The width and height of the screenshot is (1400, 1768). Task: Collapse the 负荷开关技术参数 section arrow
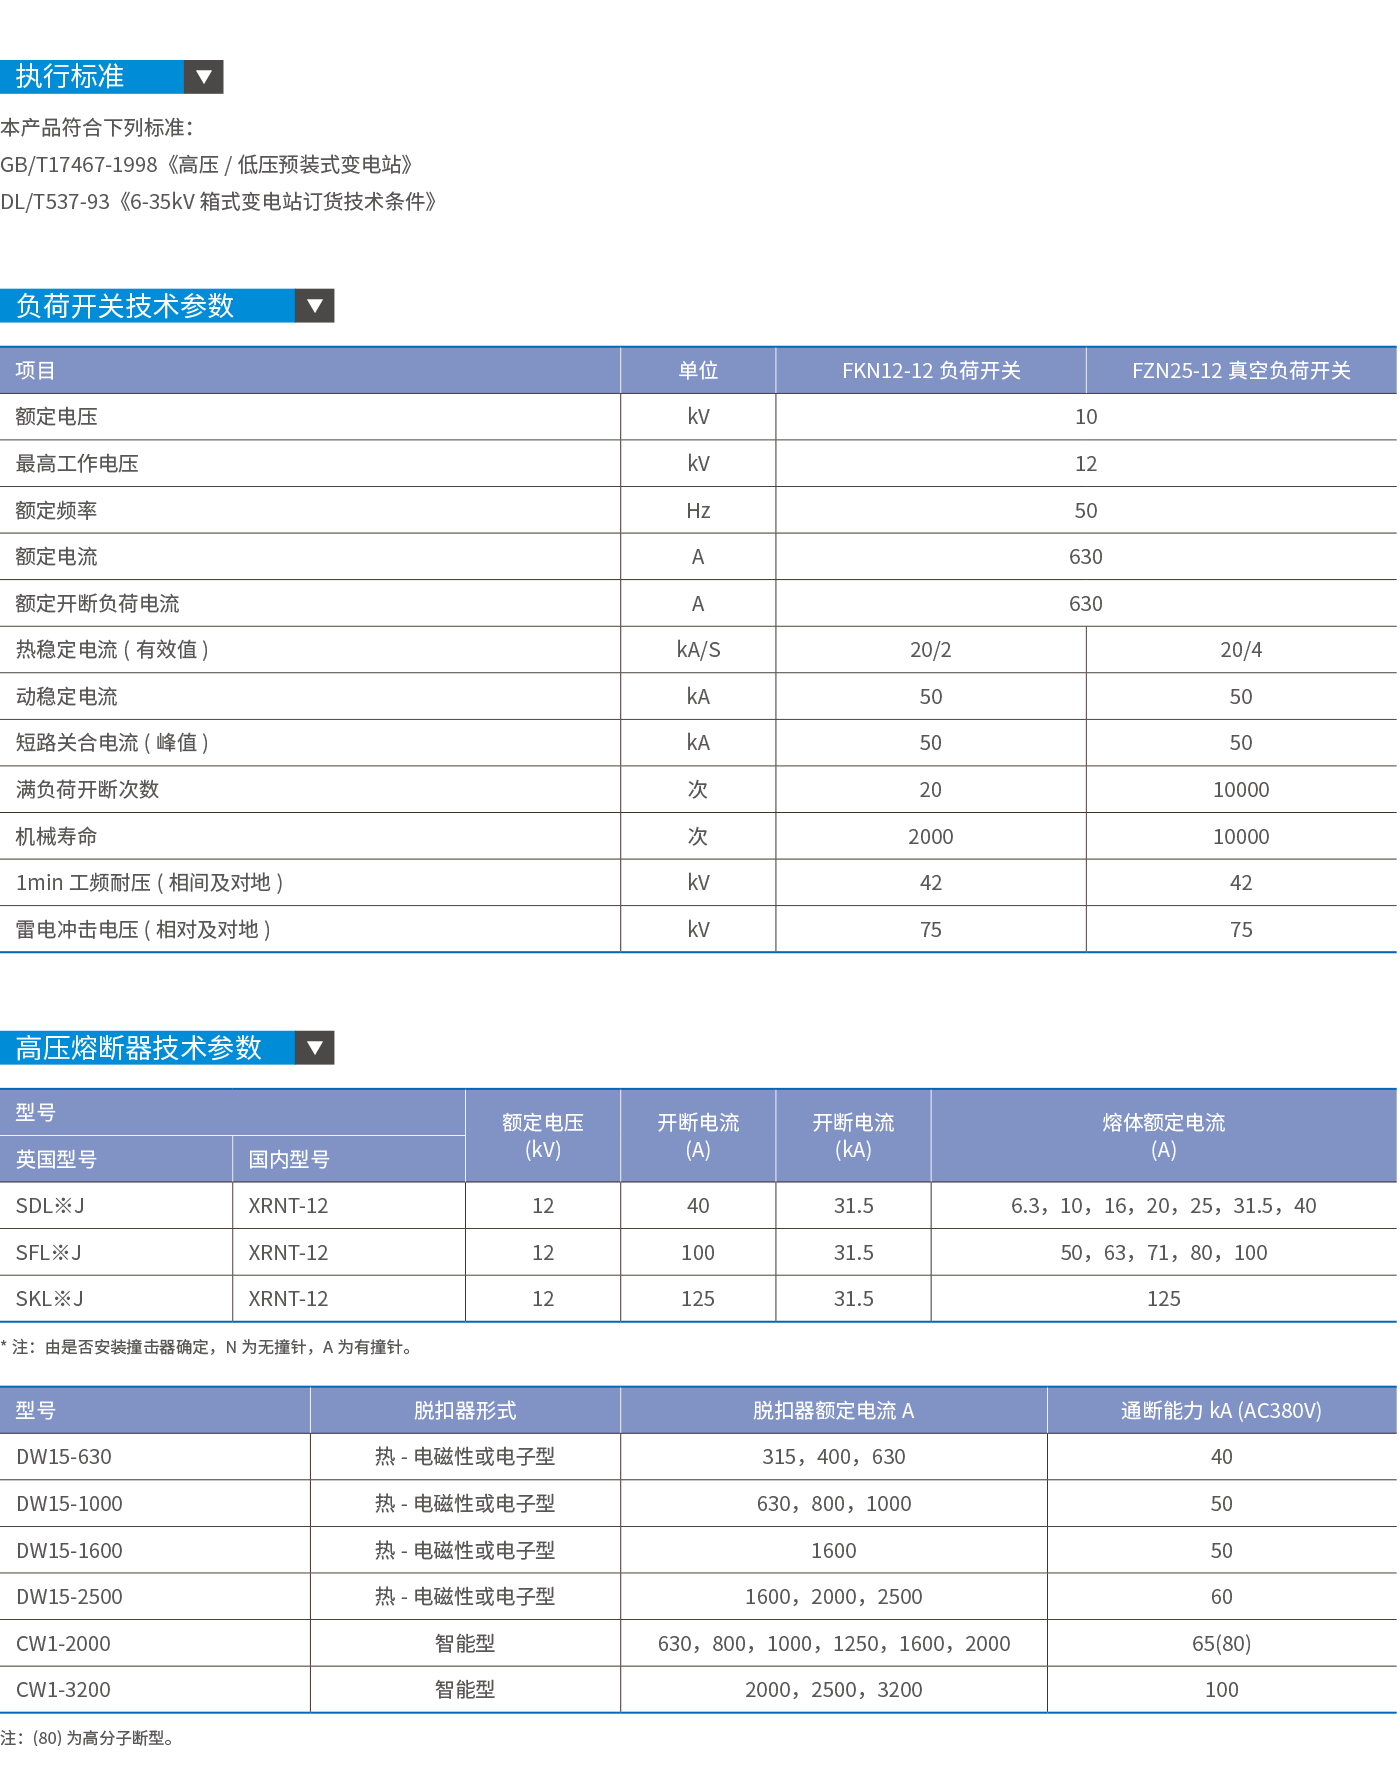pyautogui.click(x=315, y=306)
